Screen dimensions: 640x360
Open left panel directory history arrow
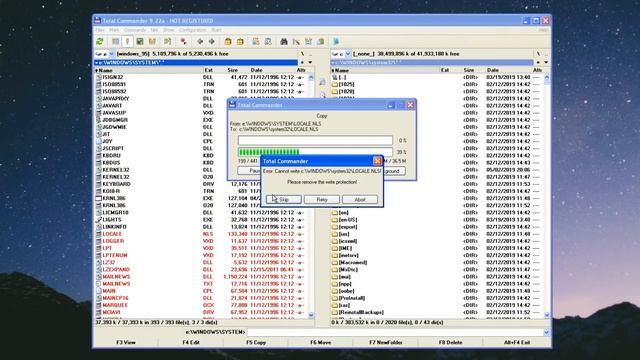[x=310, y=62]
